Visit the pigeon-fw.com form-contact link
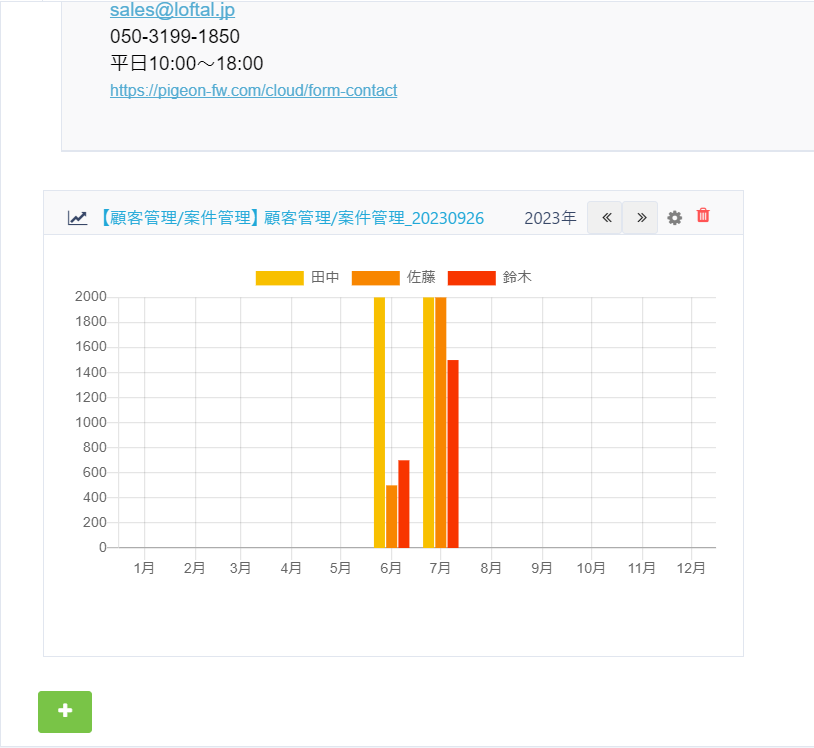Viewport: 814px width, 748px height. pyautogui.click(x=253, y=91)
